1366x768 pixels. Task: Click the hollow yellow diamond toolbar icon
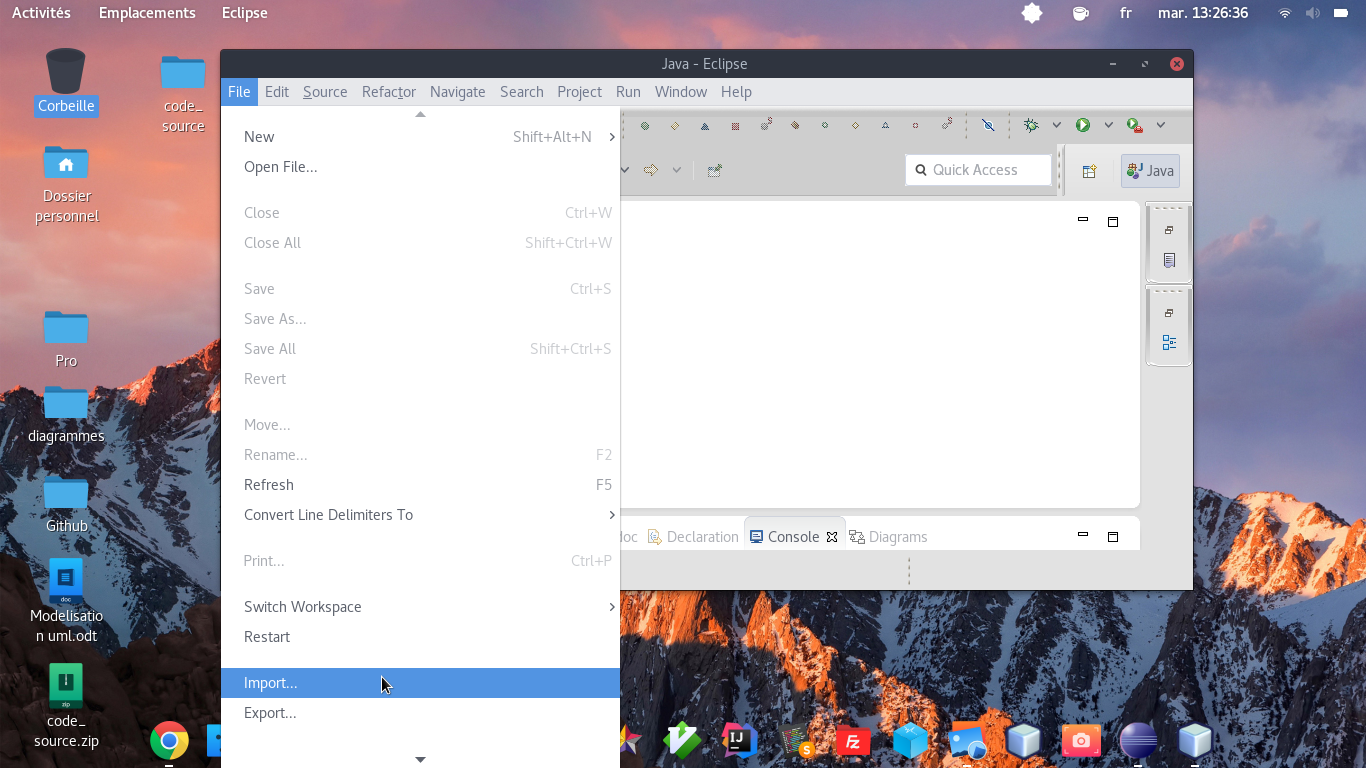point(855,125)
